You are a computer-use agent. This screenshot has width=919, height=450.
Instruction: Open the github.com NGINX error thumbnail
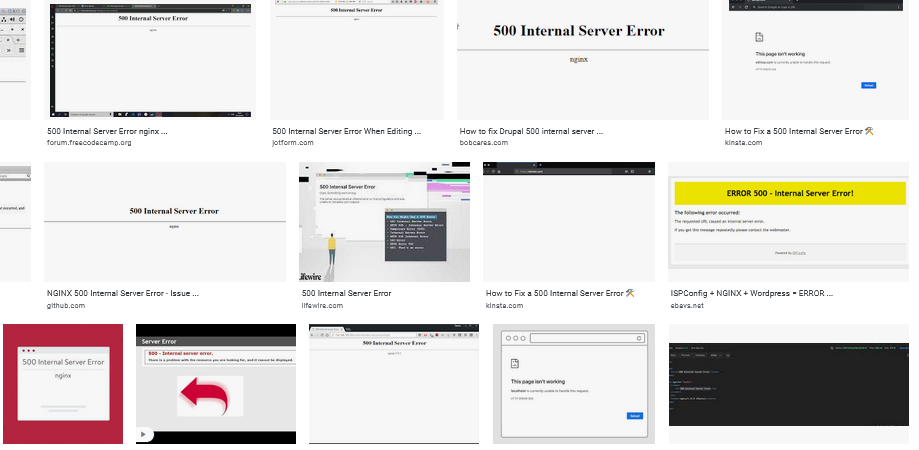point(165,222)
